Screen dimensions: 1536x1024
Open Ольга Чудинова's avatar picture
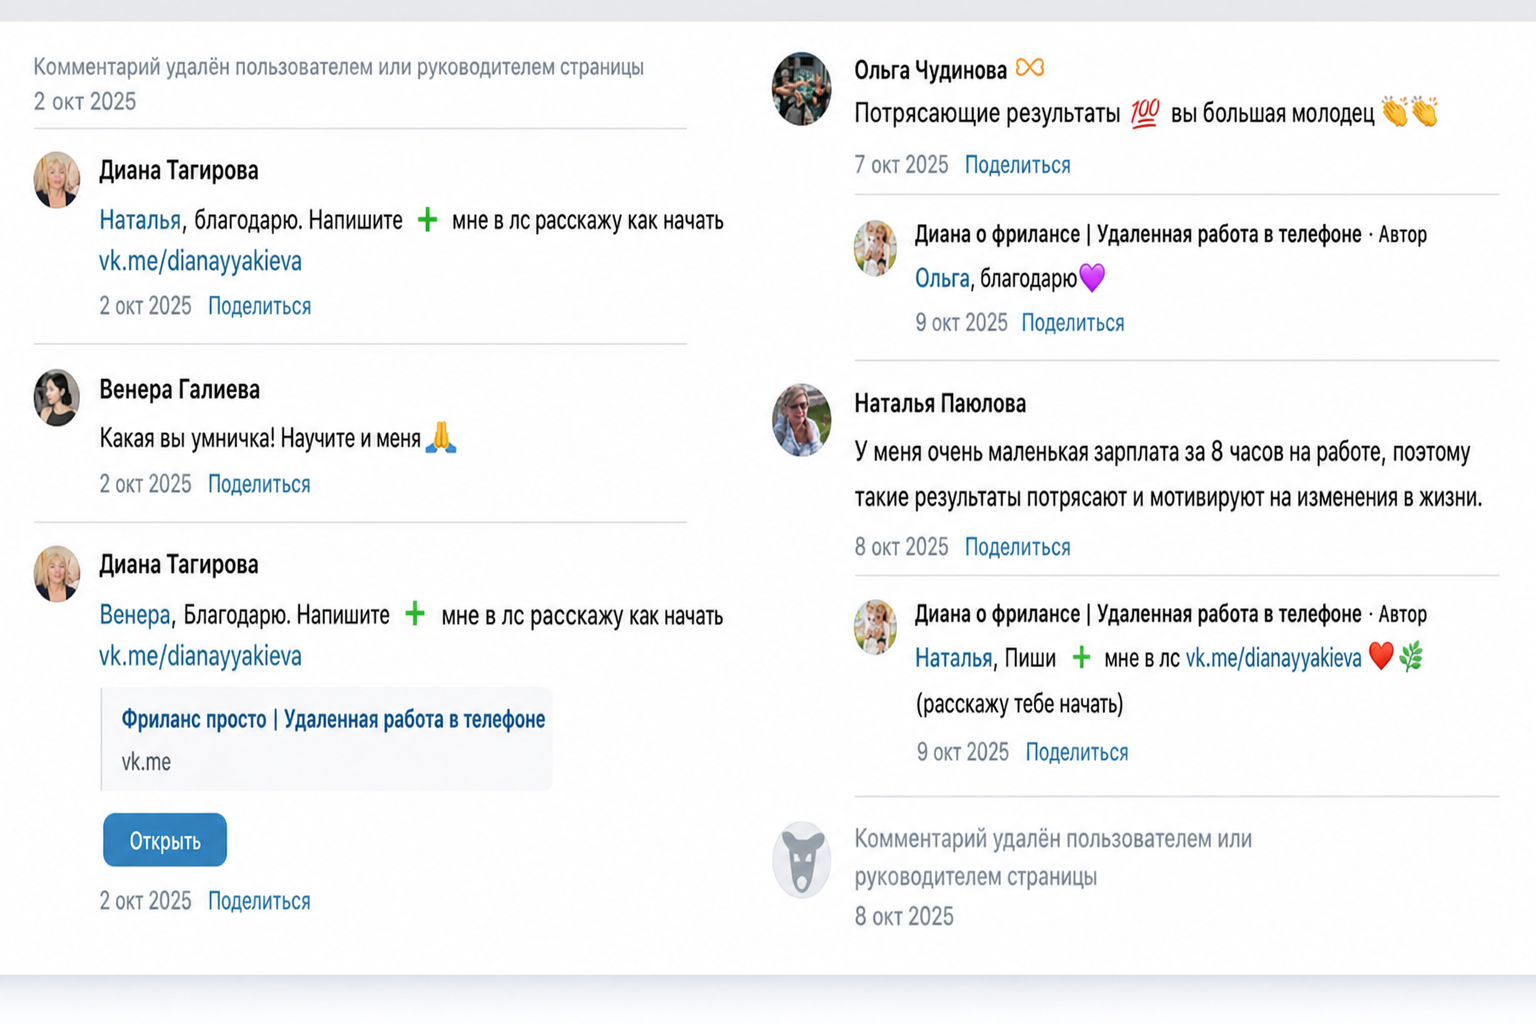[x=802, y=89]
